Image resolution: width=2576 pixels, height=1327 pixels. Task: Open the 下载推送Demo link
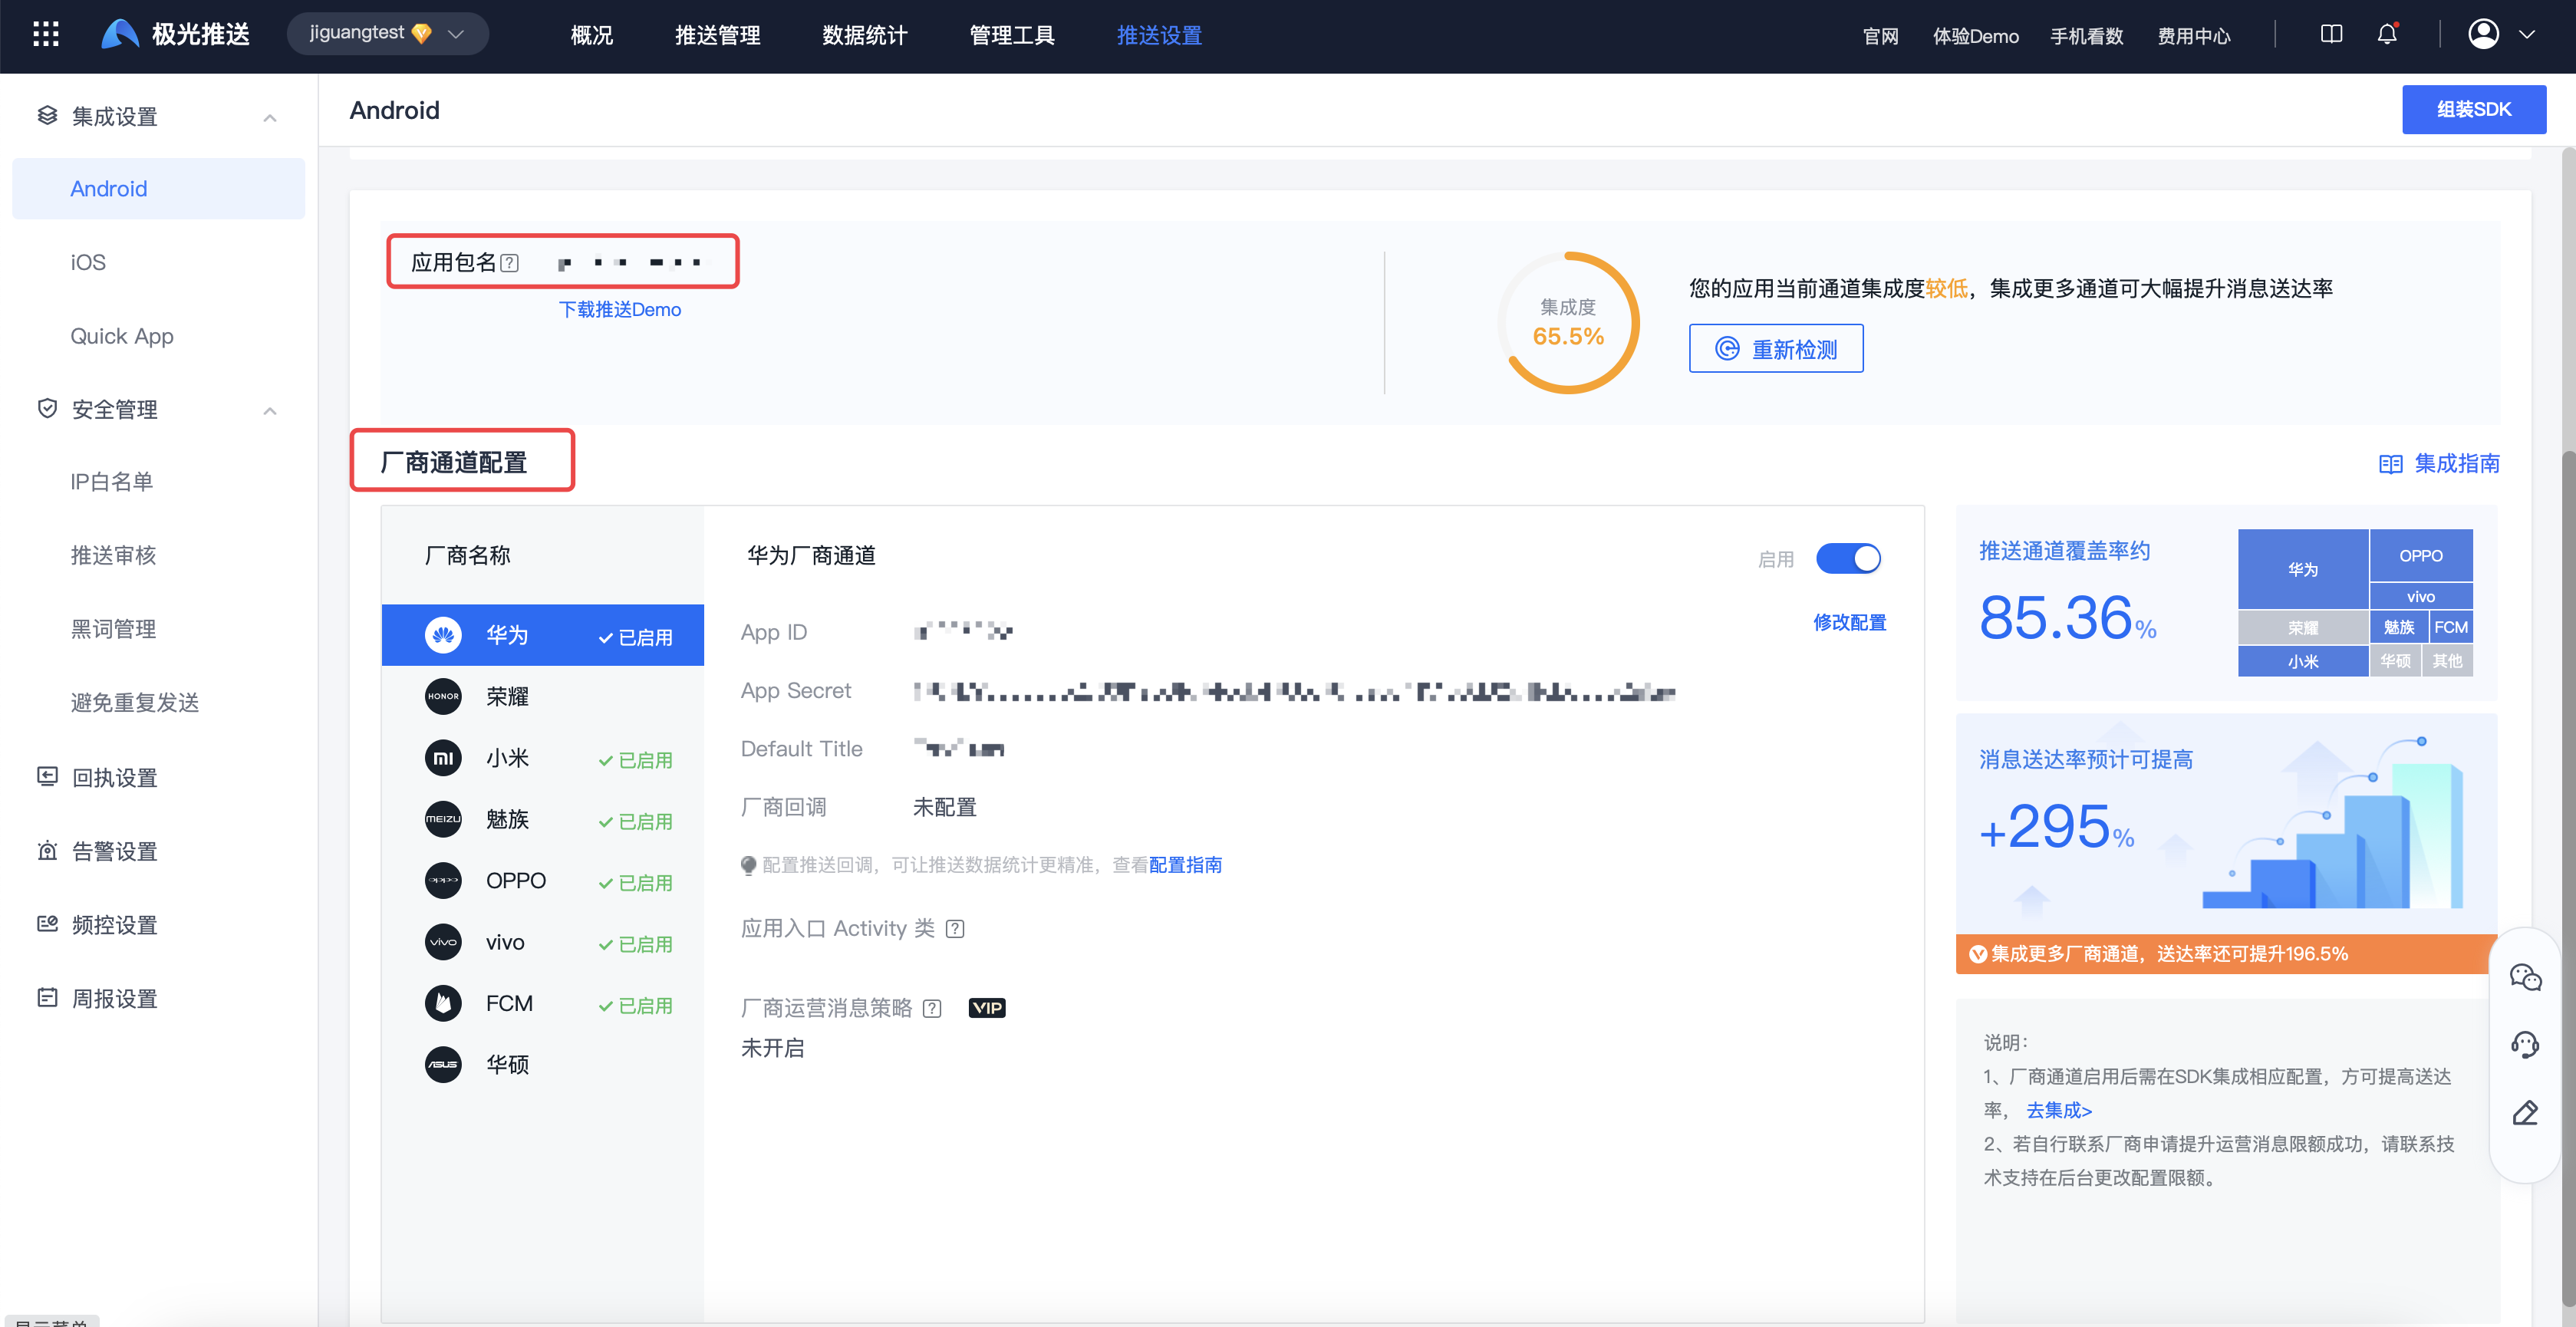(619, 309)
